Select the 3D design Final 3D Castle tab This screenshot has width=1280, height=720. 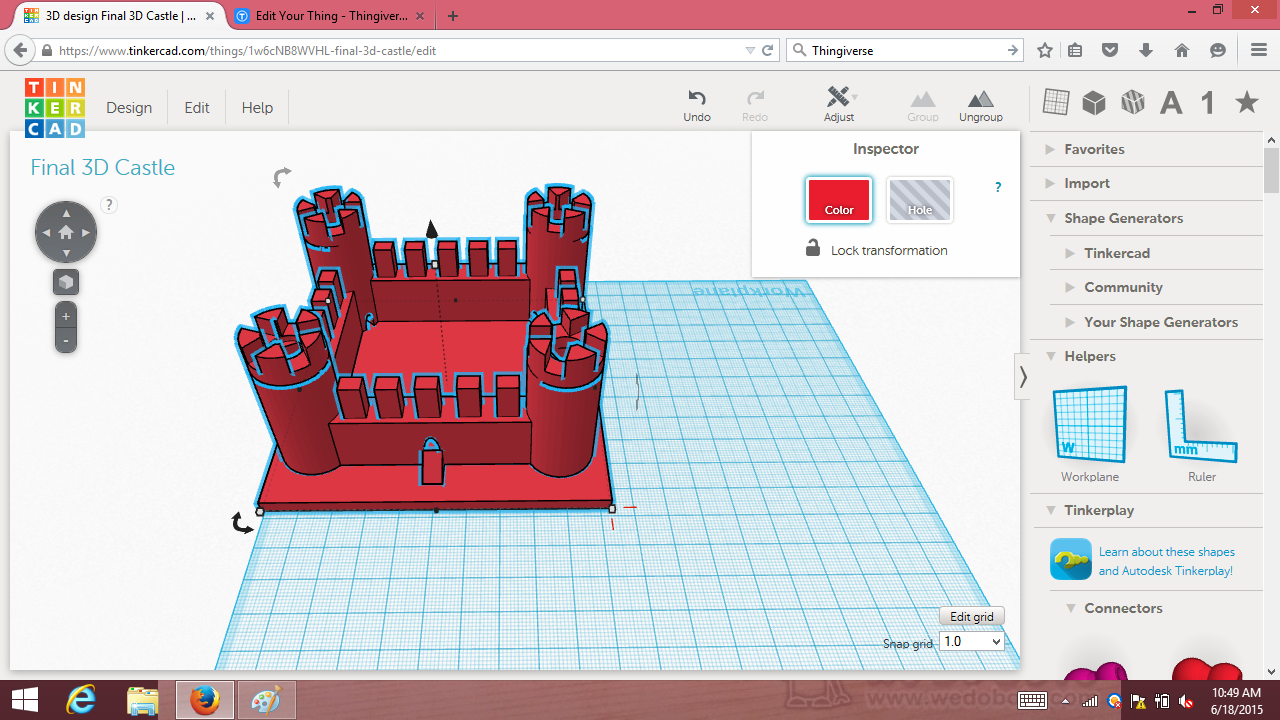(120, 16)
